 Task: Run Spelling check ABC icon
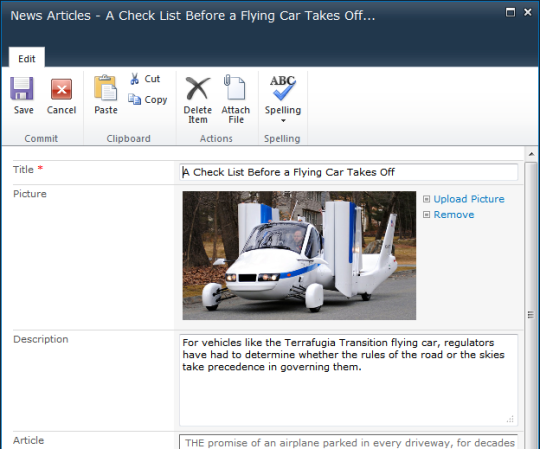click(283, 88)
